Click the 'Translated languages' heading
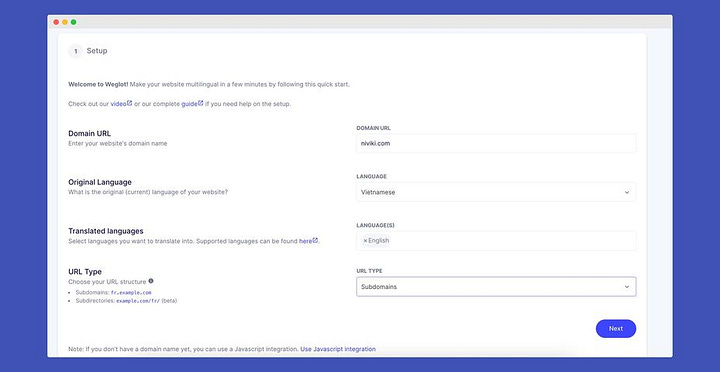The image size is (720, 372). click(x=106, y=231)
